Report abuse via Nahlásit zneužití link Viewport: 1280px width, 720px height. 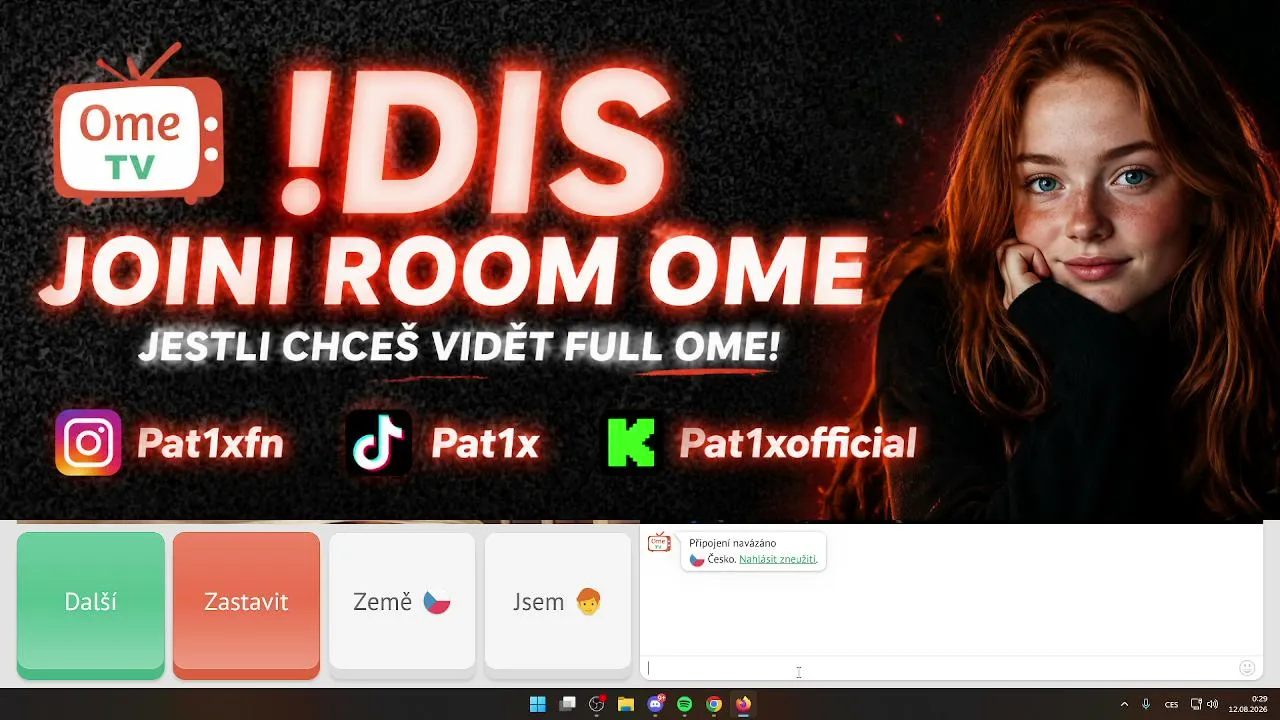[778, 559]
